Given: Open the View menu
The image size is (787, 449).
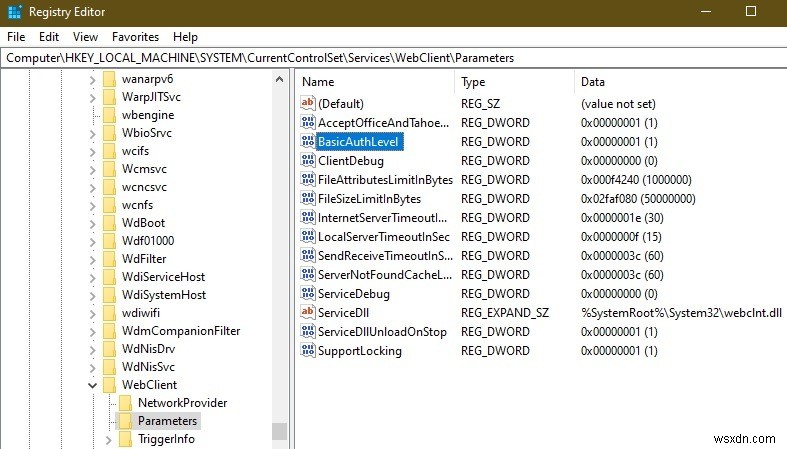Looking at the screenshot, I should coord(85,37).
